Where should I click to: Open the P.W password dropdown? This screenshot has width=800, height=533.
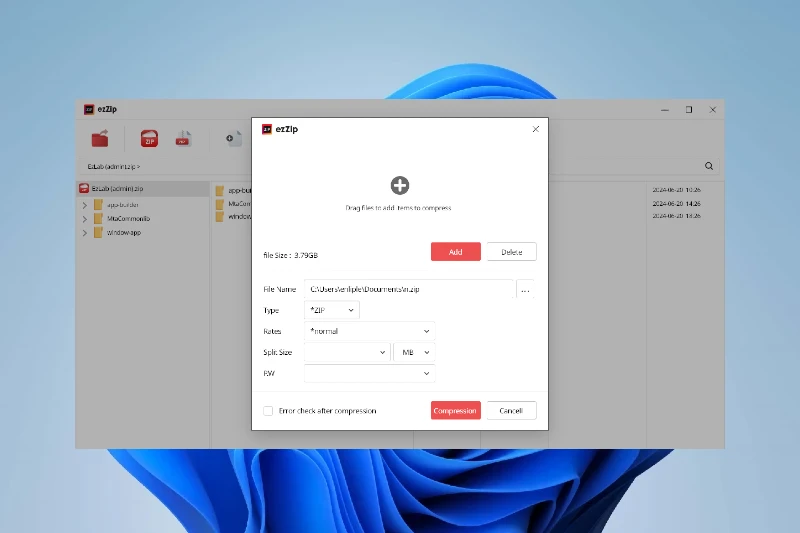click(x=369, y=373)
